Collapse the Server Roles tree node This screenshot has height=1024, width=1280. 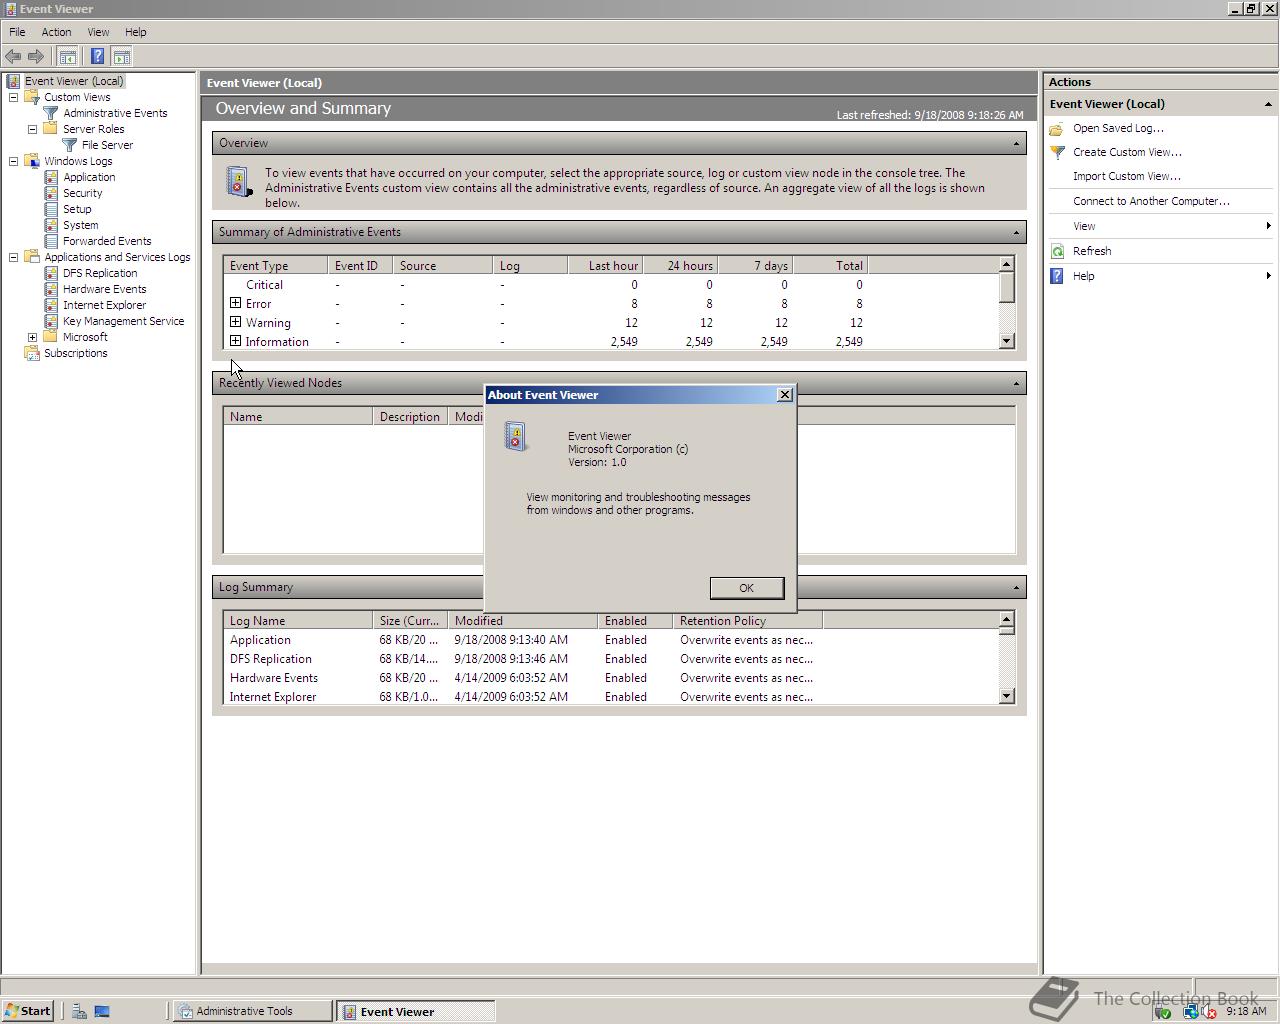33,129
